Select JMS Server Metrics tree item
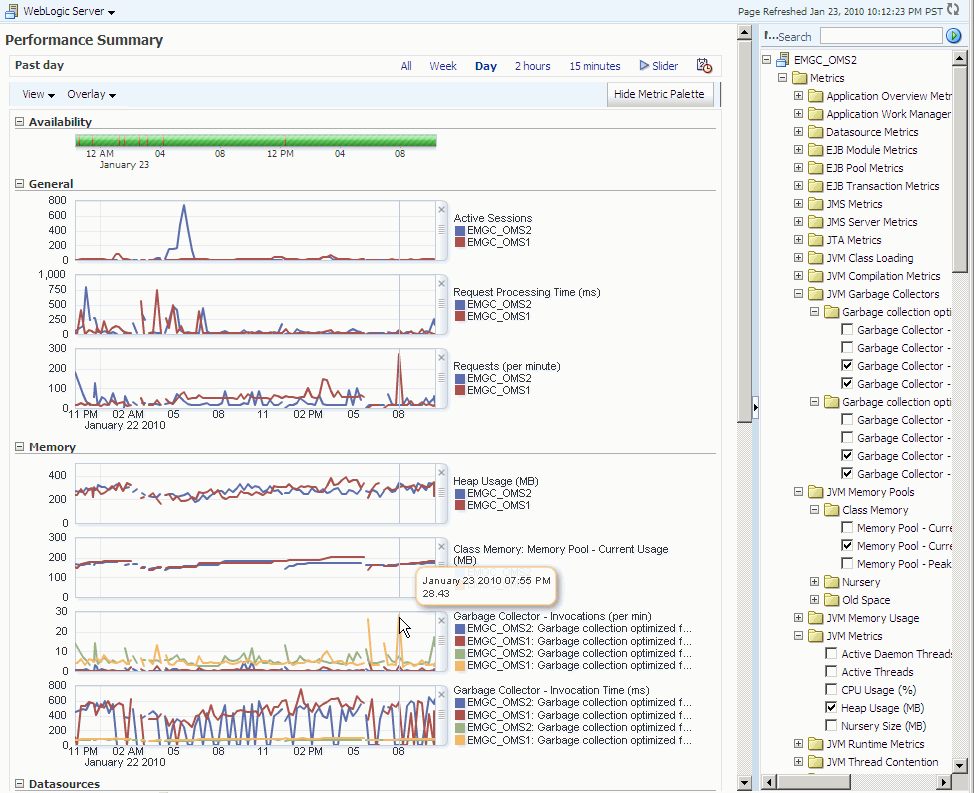Image resolution: width=974 pixels, height=793 pixels. [x=872, y=222]
